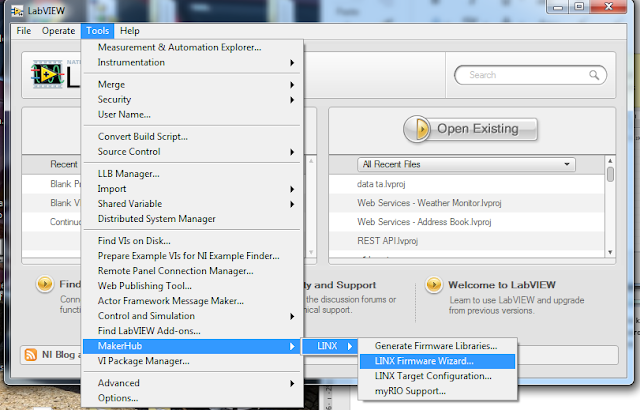Screen dimensions: 640x410
Task: Select the LINX submenu item
Action: 330,346
